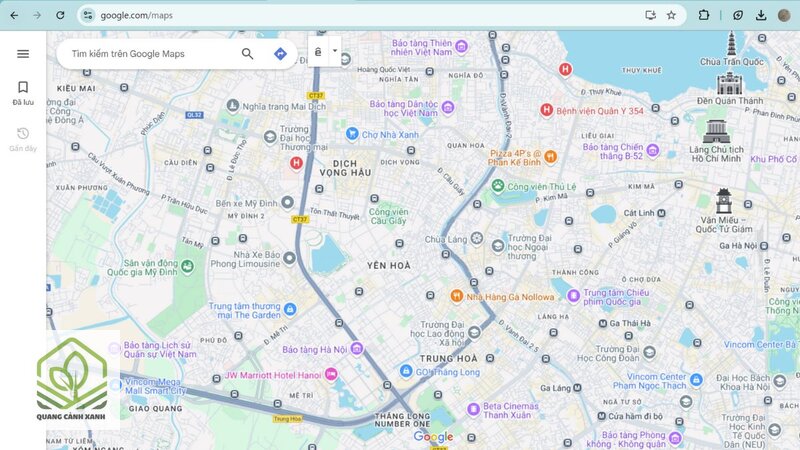Click Ga Láng metro station marker

pos(577,388)
